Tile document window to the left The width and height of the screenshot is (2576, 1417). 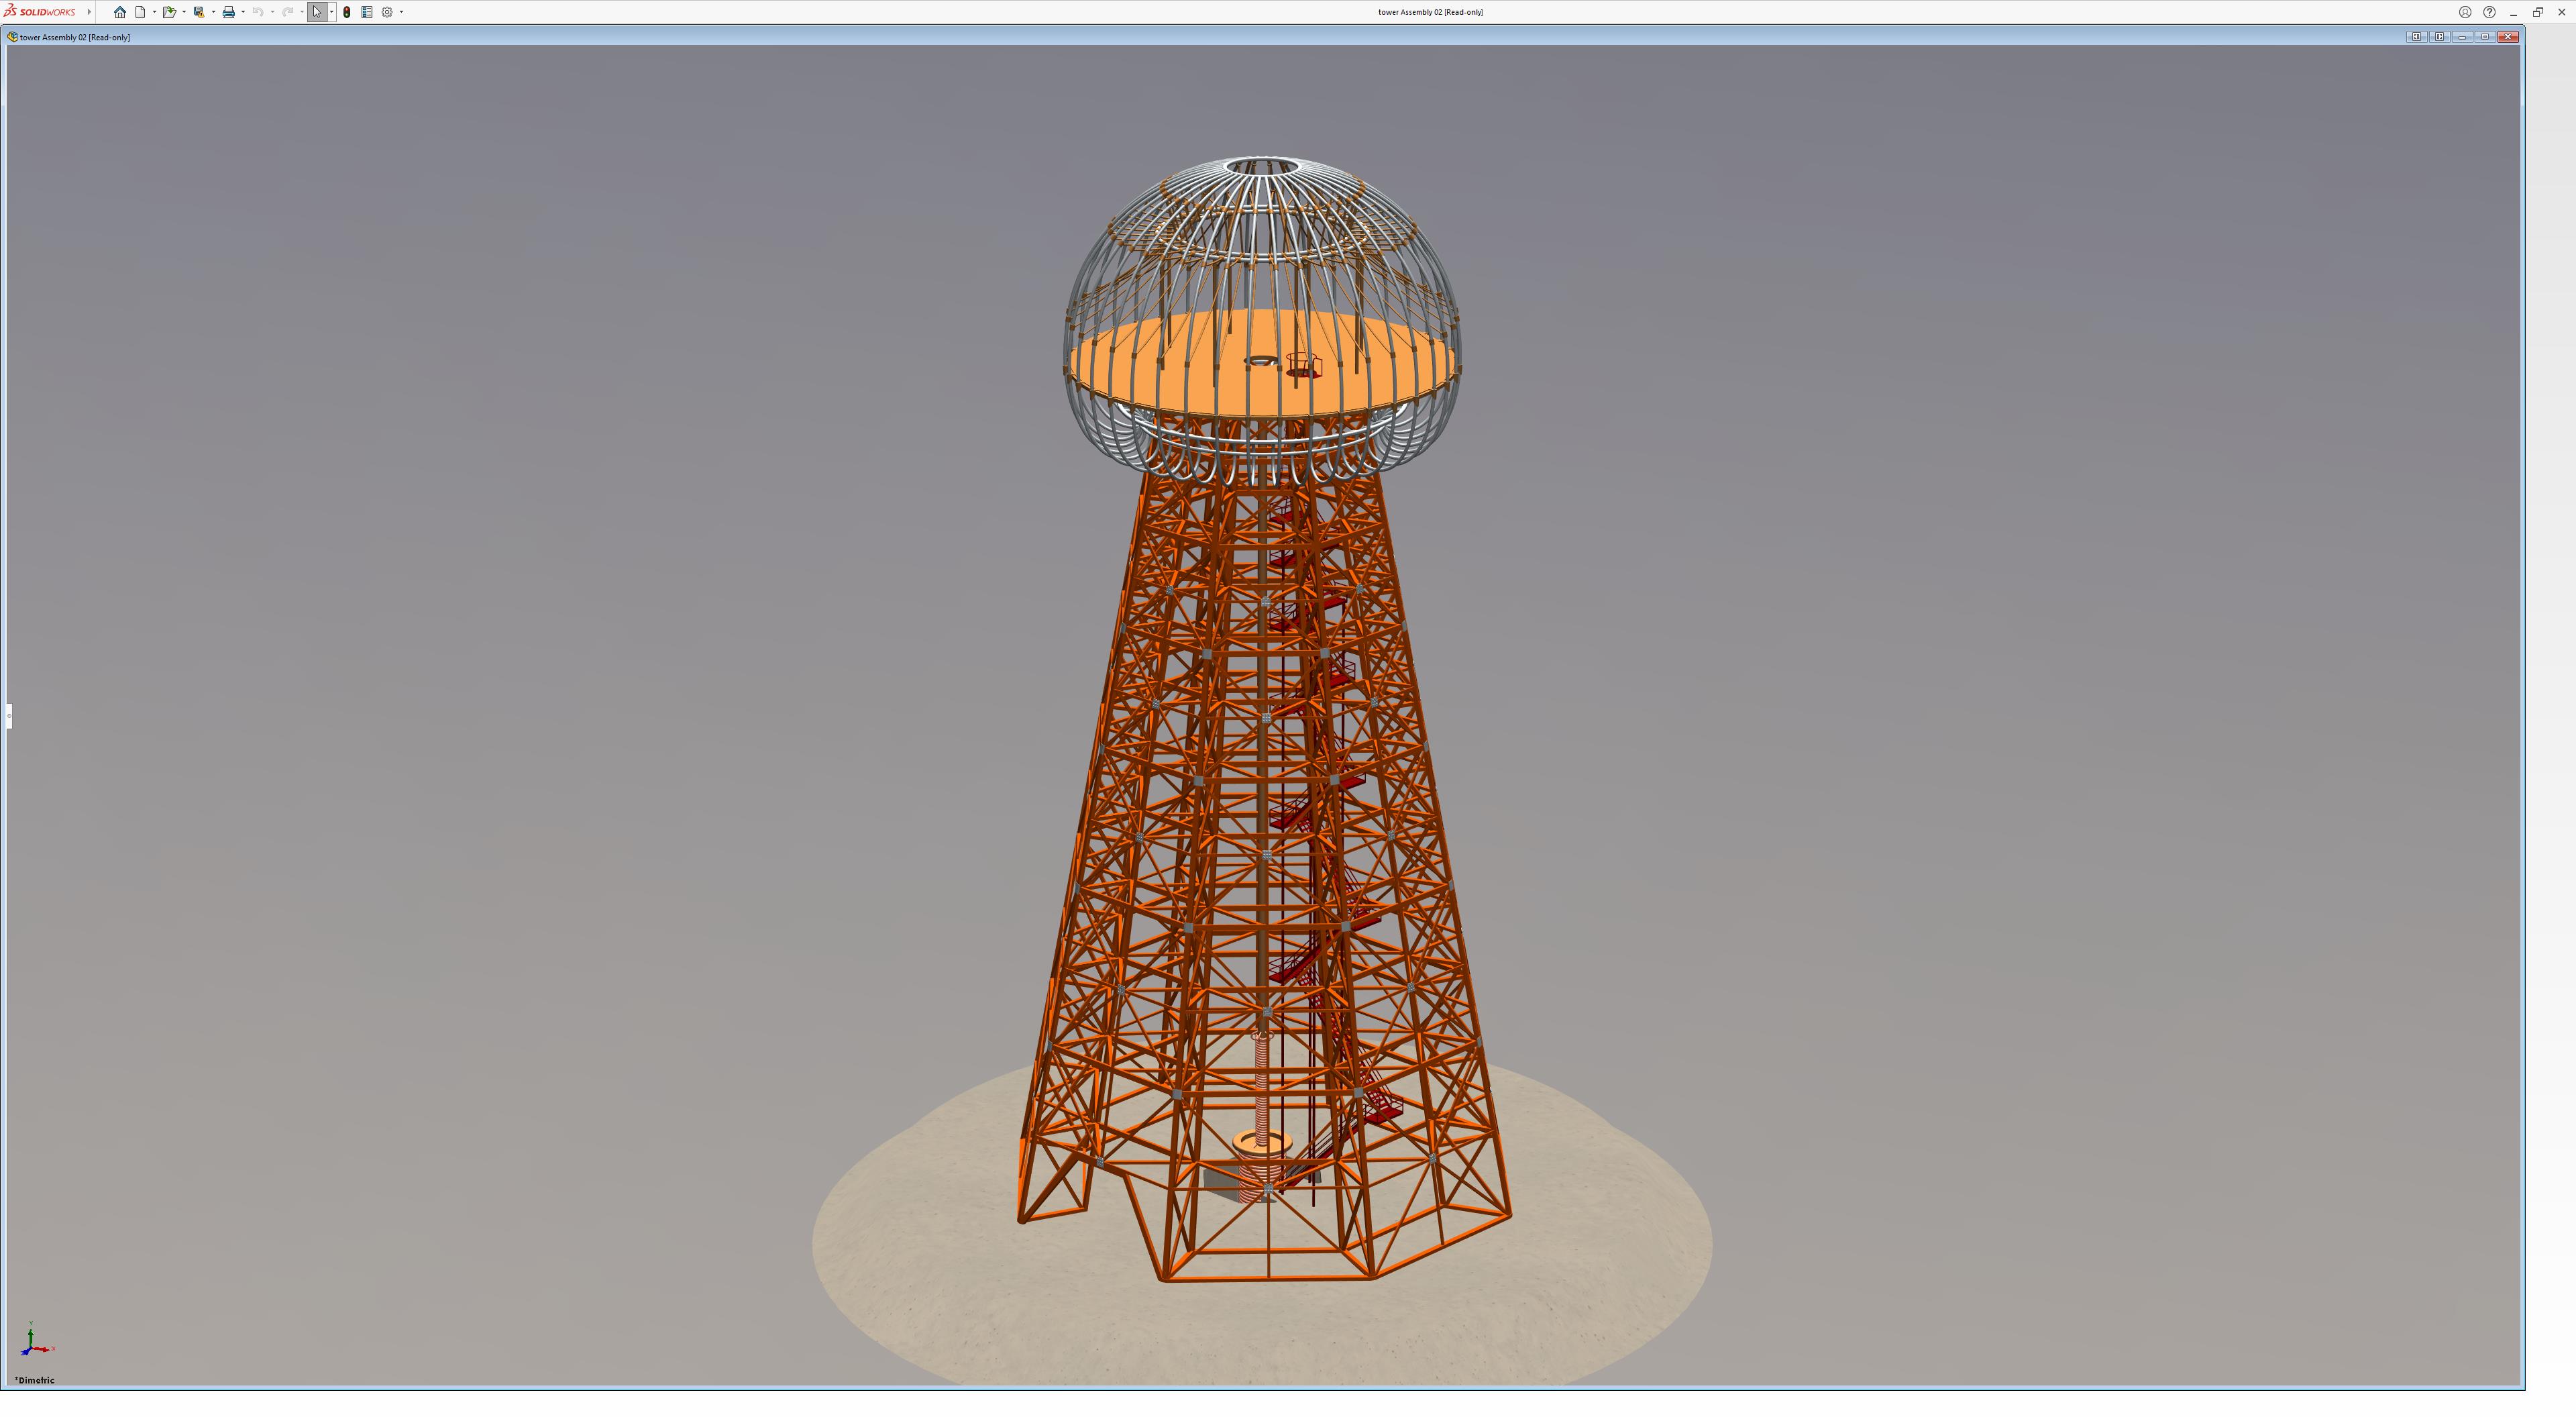coord(2416,37)
